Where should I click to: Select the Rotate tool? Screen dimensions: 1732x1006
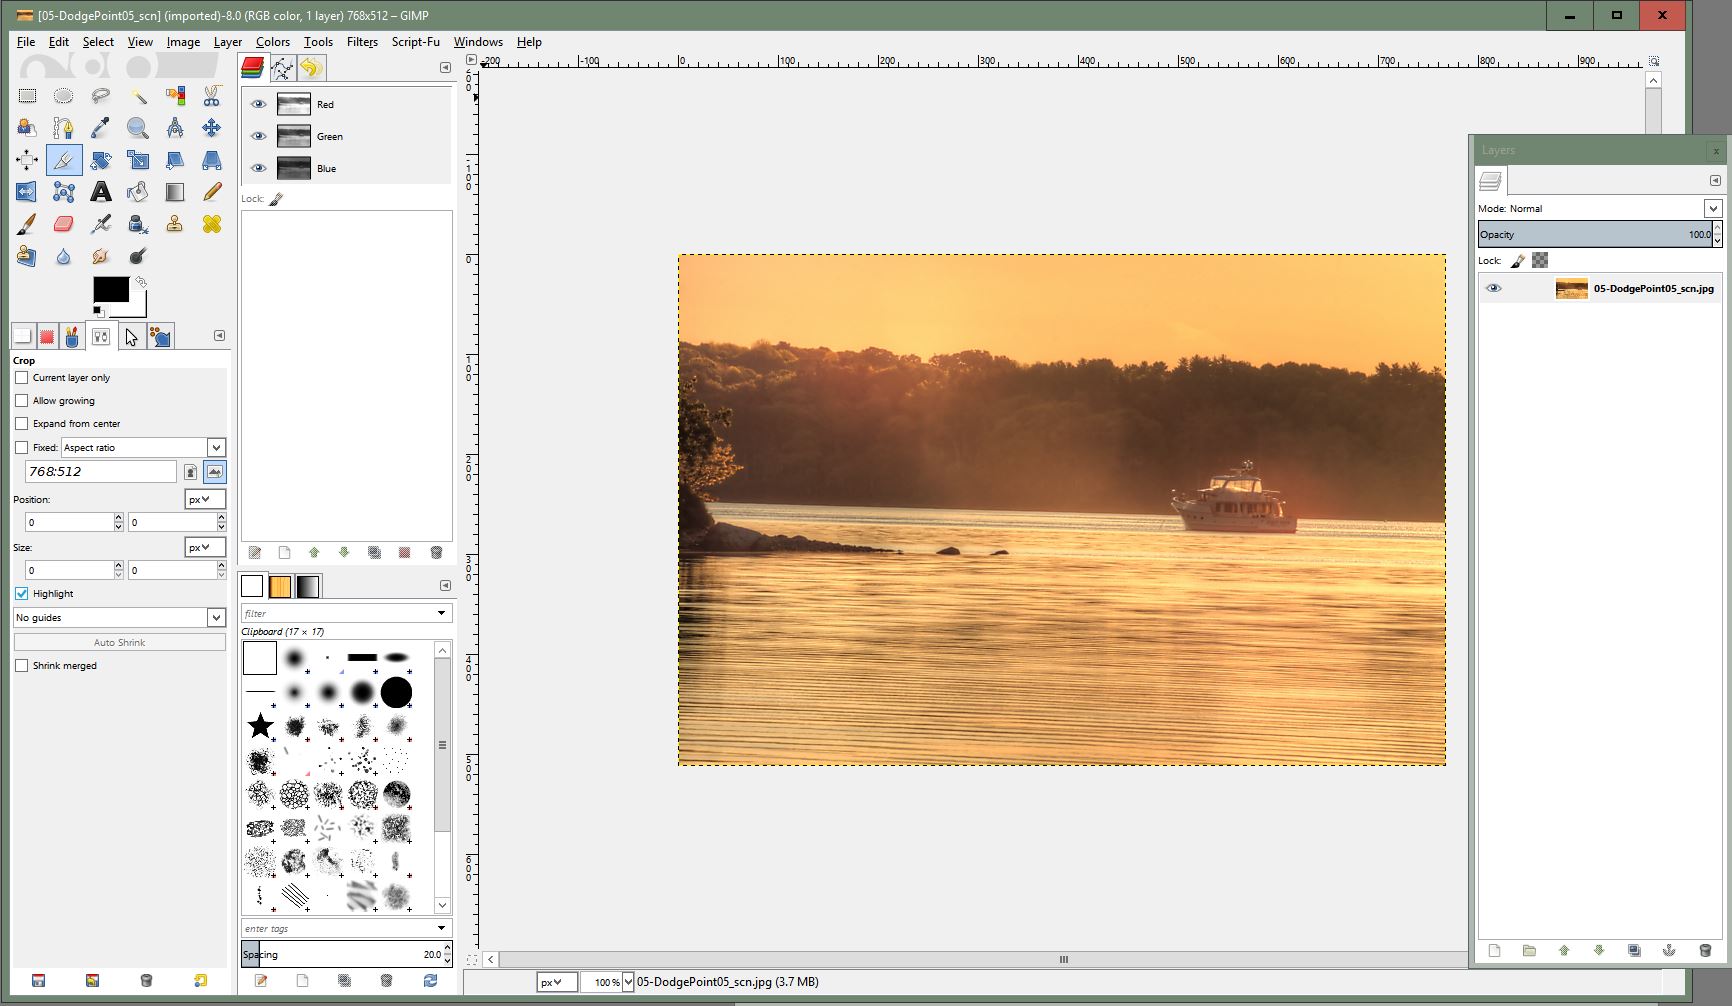101,160
